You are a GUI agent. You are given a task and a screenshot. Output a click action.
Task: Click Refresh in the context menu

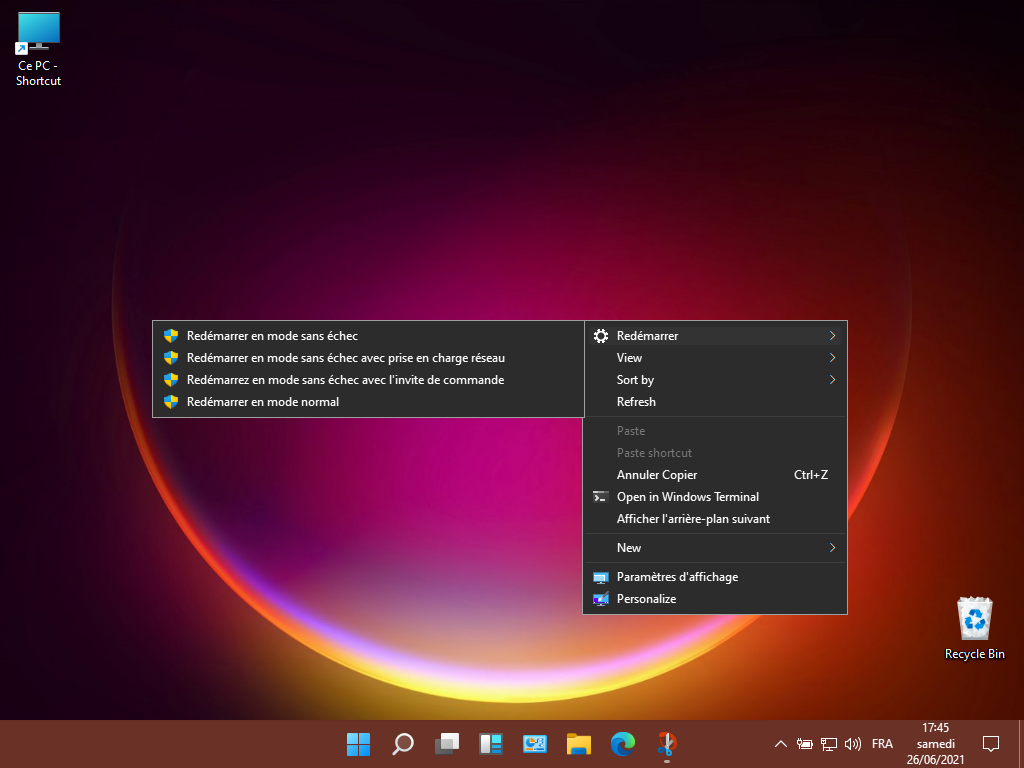pos(637,402)
